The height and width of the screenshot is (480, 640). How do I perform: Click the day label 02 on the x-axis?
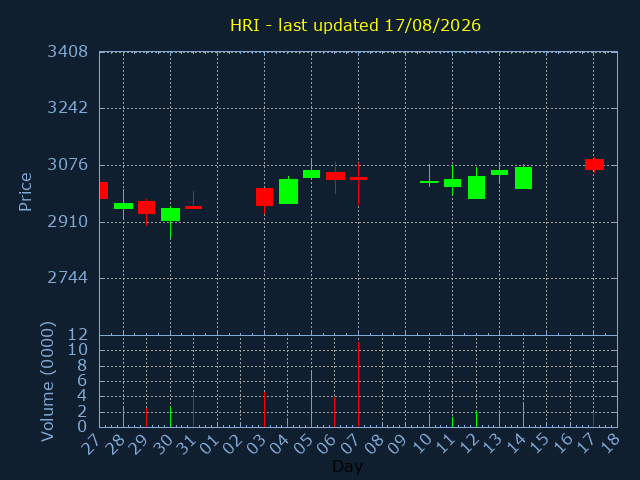point(231,443)
